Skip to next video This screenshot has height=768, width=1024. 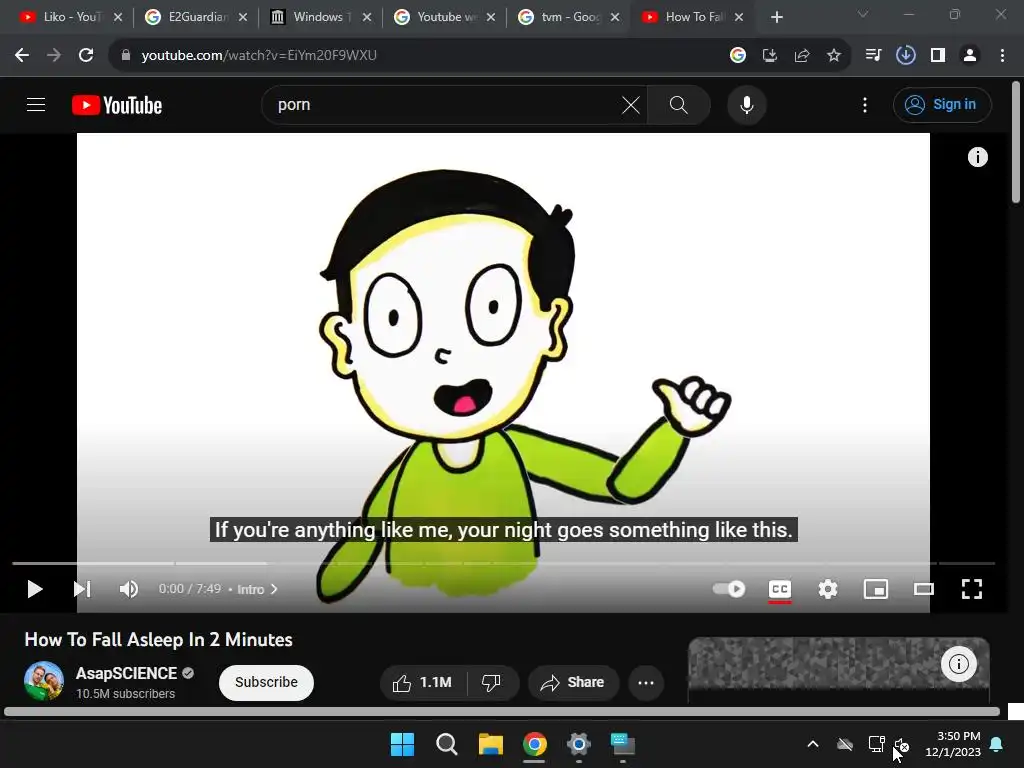pos(82,589)
